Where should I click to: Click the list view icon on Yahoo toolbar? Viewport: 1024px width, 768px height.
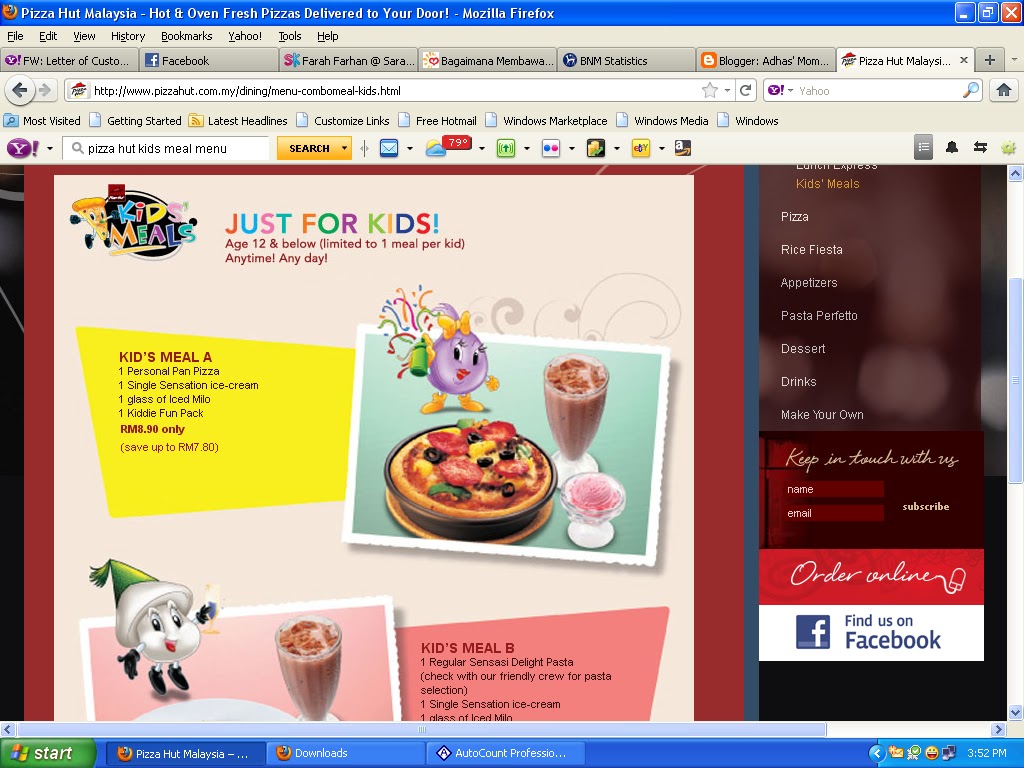(x=923, y=148)
